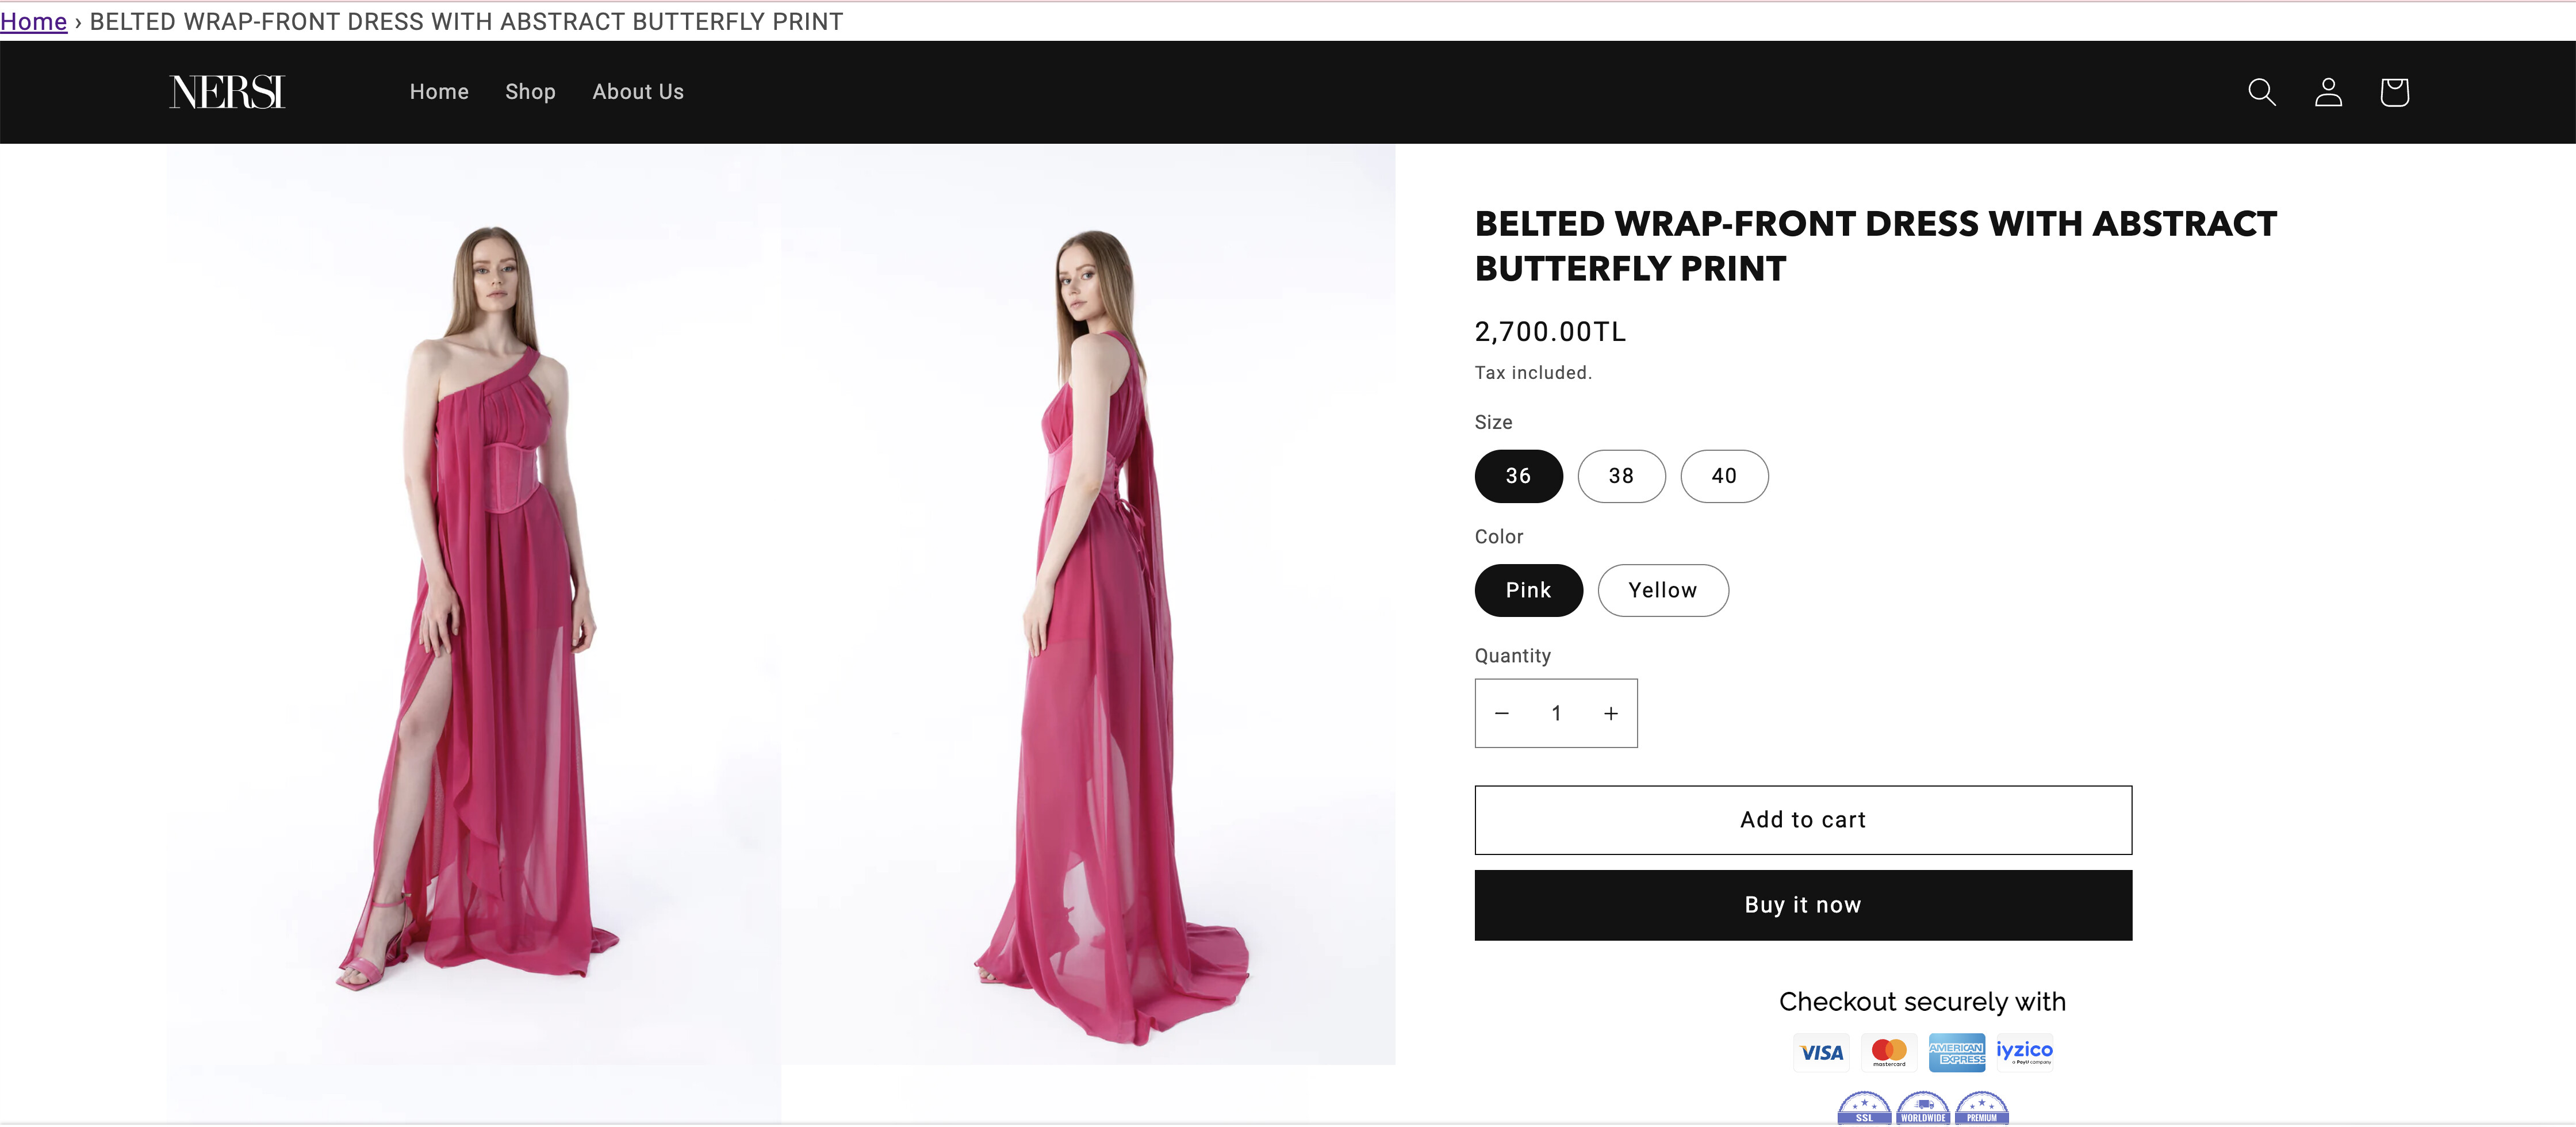Click the quantity input field
This screenshot has height=1127, width=2576.
pos(1556,713)
